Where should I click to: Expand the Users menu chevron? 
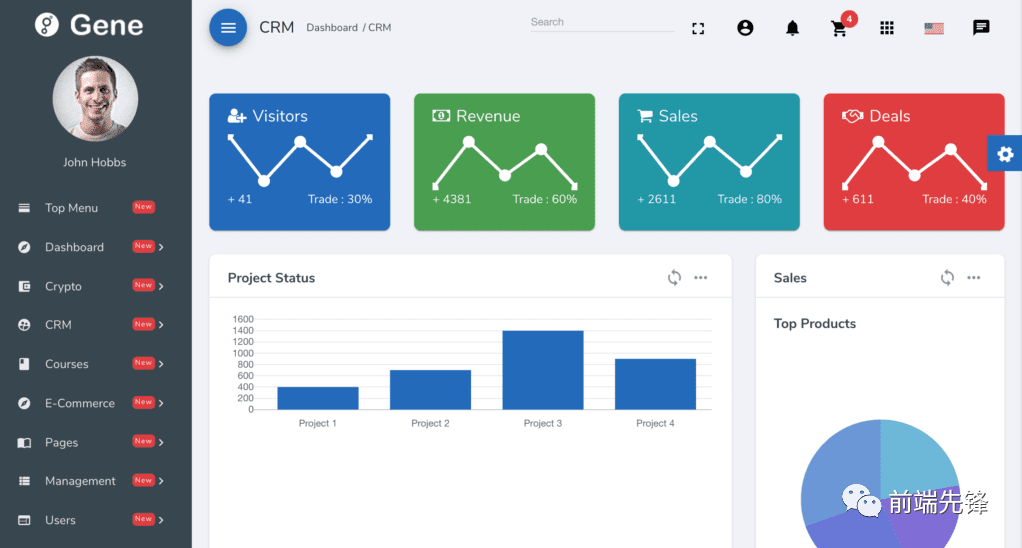161,520
